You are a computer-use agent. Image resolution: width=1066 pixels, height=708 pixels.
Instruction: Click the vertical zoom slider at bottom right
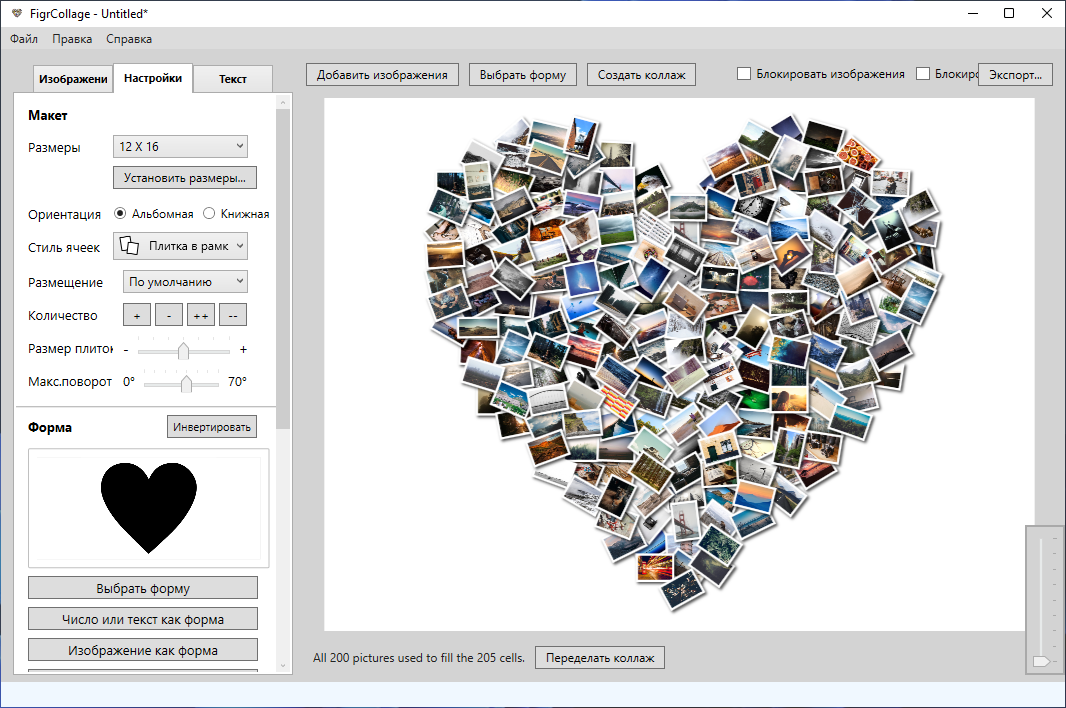click(1041, 600)
